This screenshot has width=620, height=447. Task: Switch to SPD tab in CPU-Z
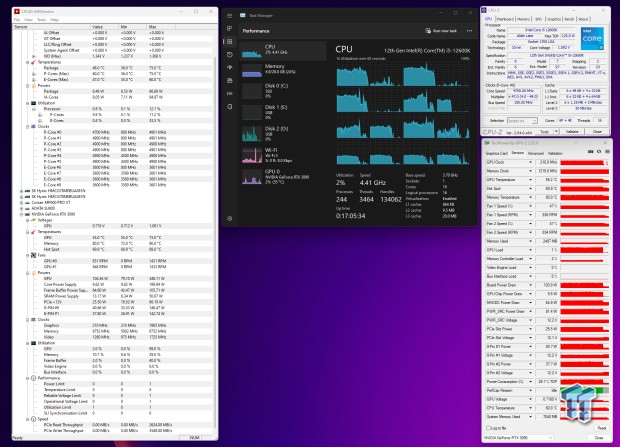[x=538, y=19]
